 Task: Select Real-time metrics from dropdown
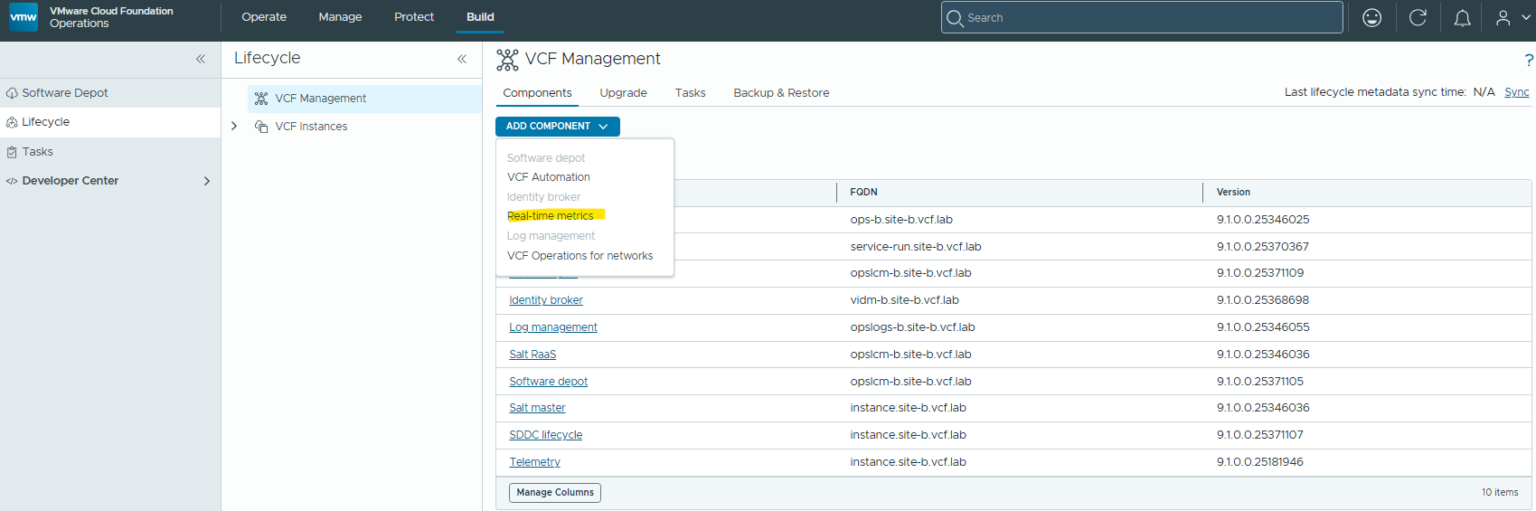550,216
